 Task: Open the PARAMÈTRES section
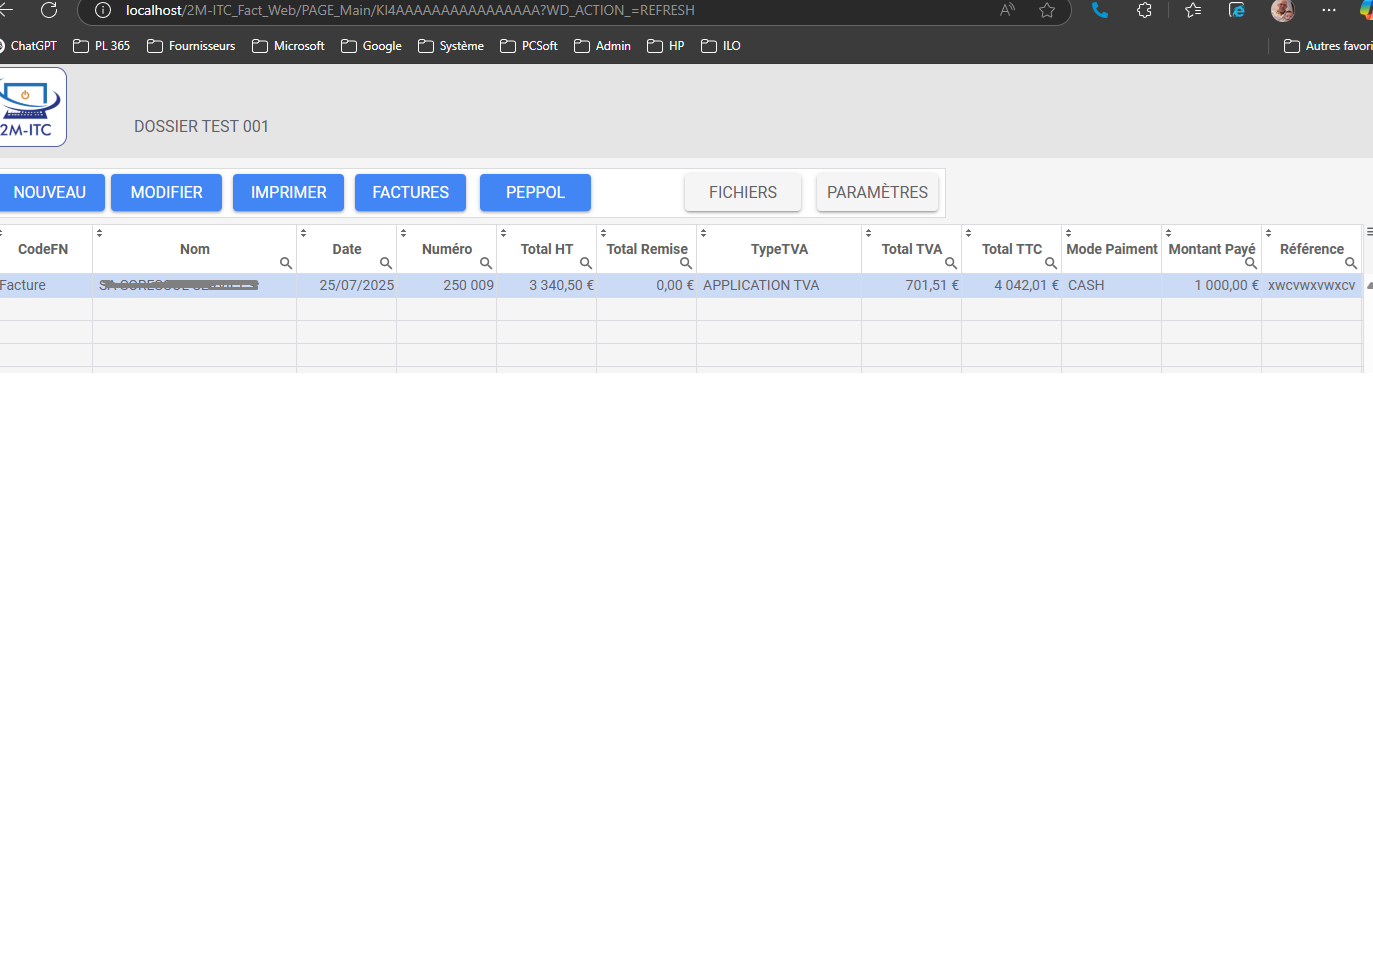(x=877, y=192)
